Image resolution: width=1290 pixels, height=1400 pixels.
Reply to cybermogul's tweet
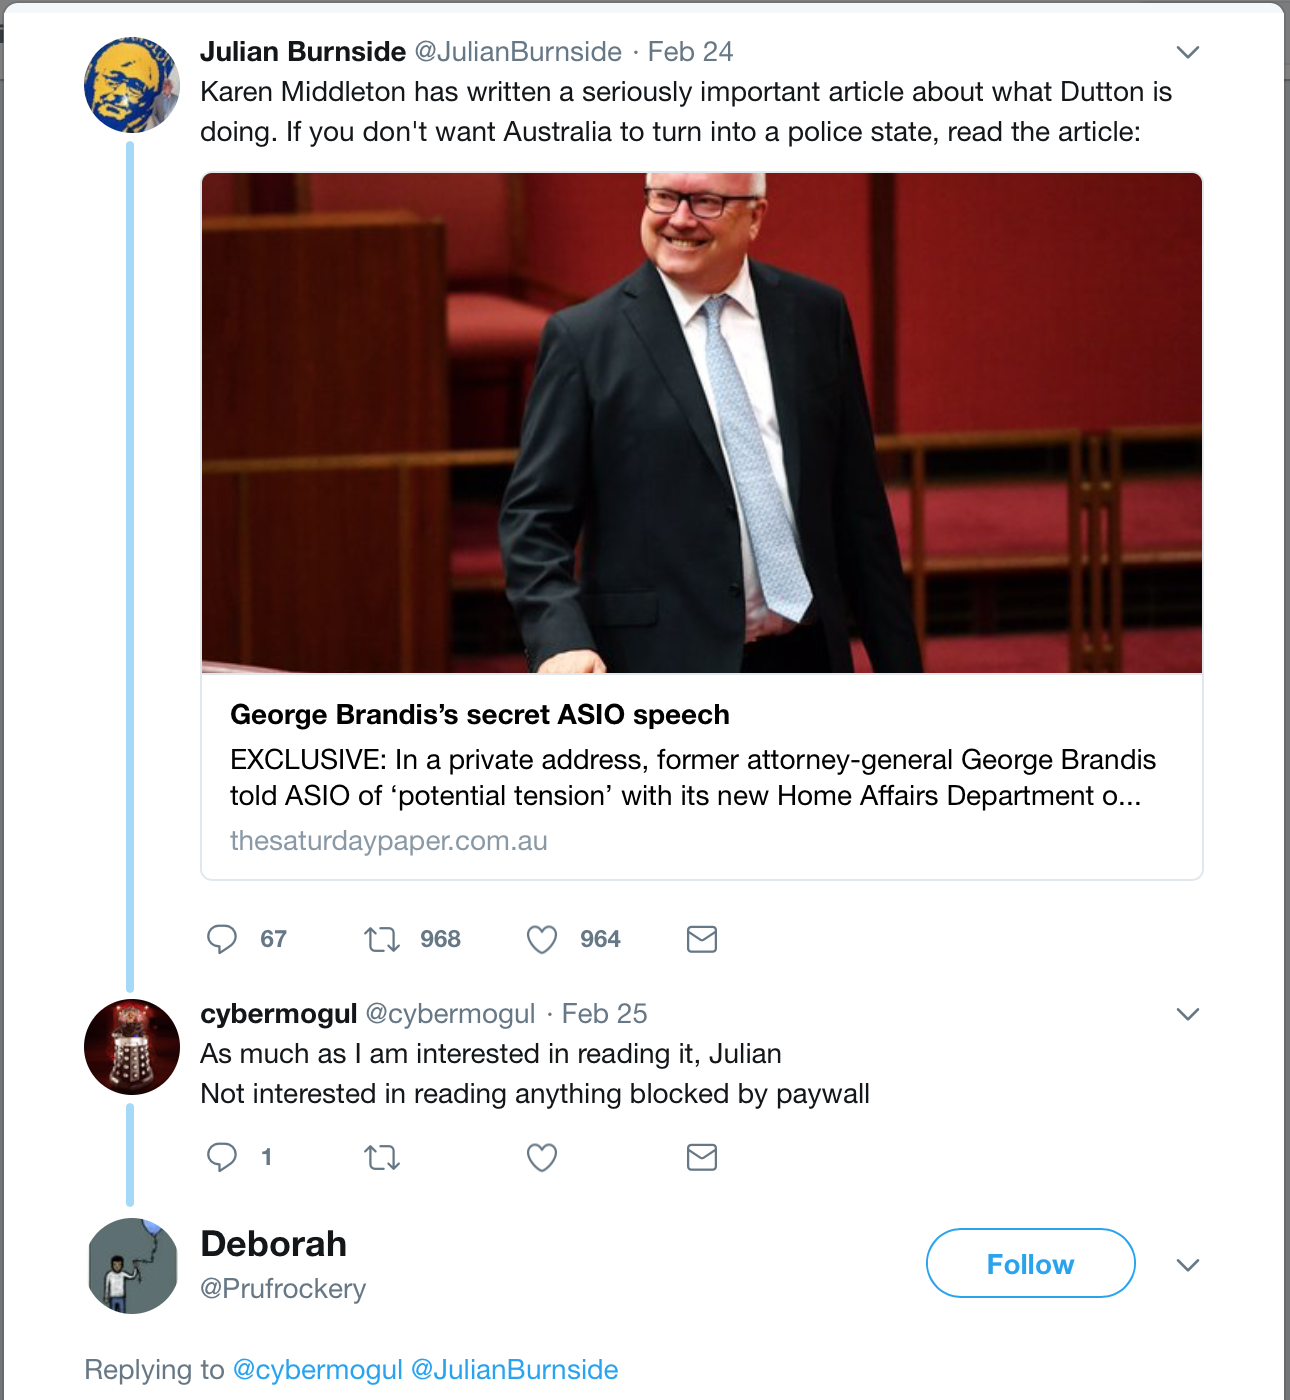(x=221, y=1157)
